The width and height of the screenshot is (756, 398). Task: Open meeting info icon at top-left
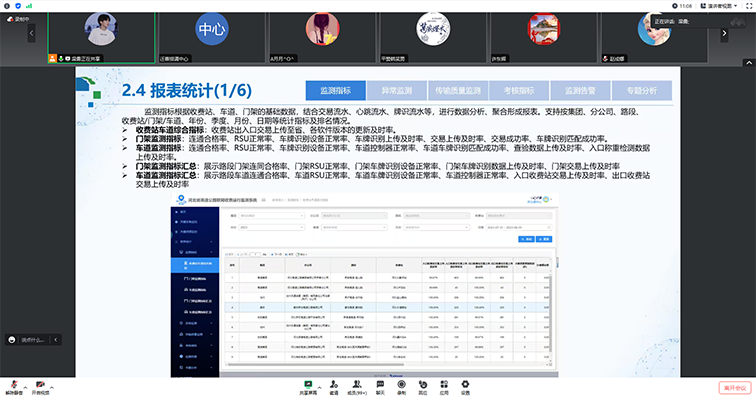click(x=7, y=6)
